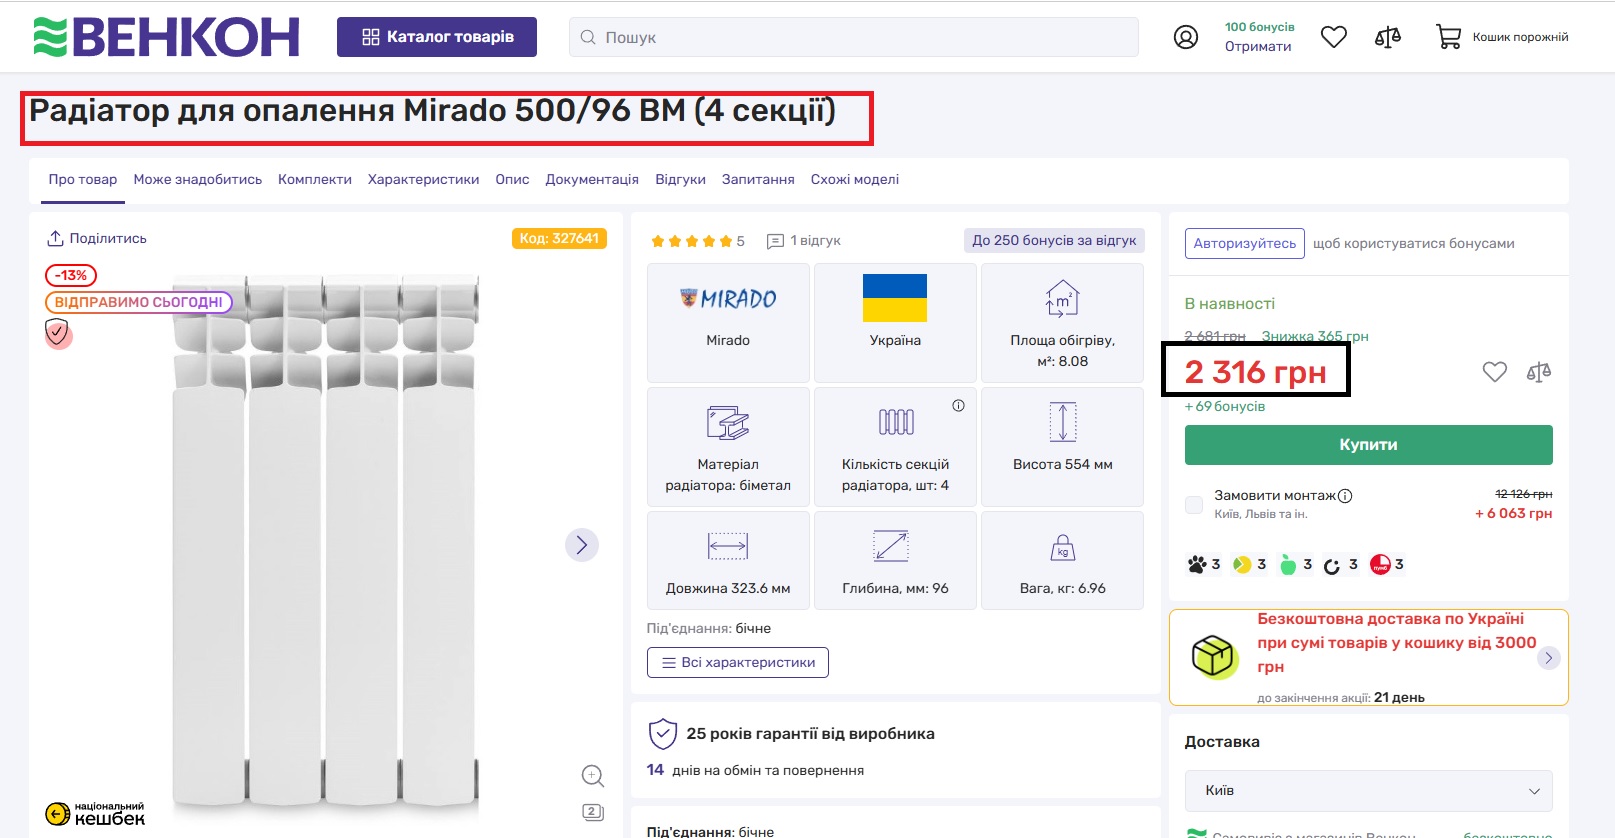The height and width of the screenshot is (838, 1615).
Task: Click the + 69 бонусів text
Action: point(1225,406)
